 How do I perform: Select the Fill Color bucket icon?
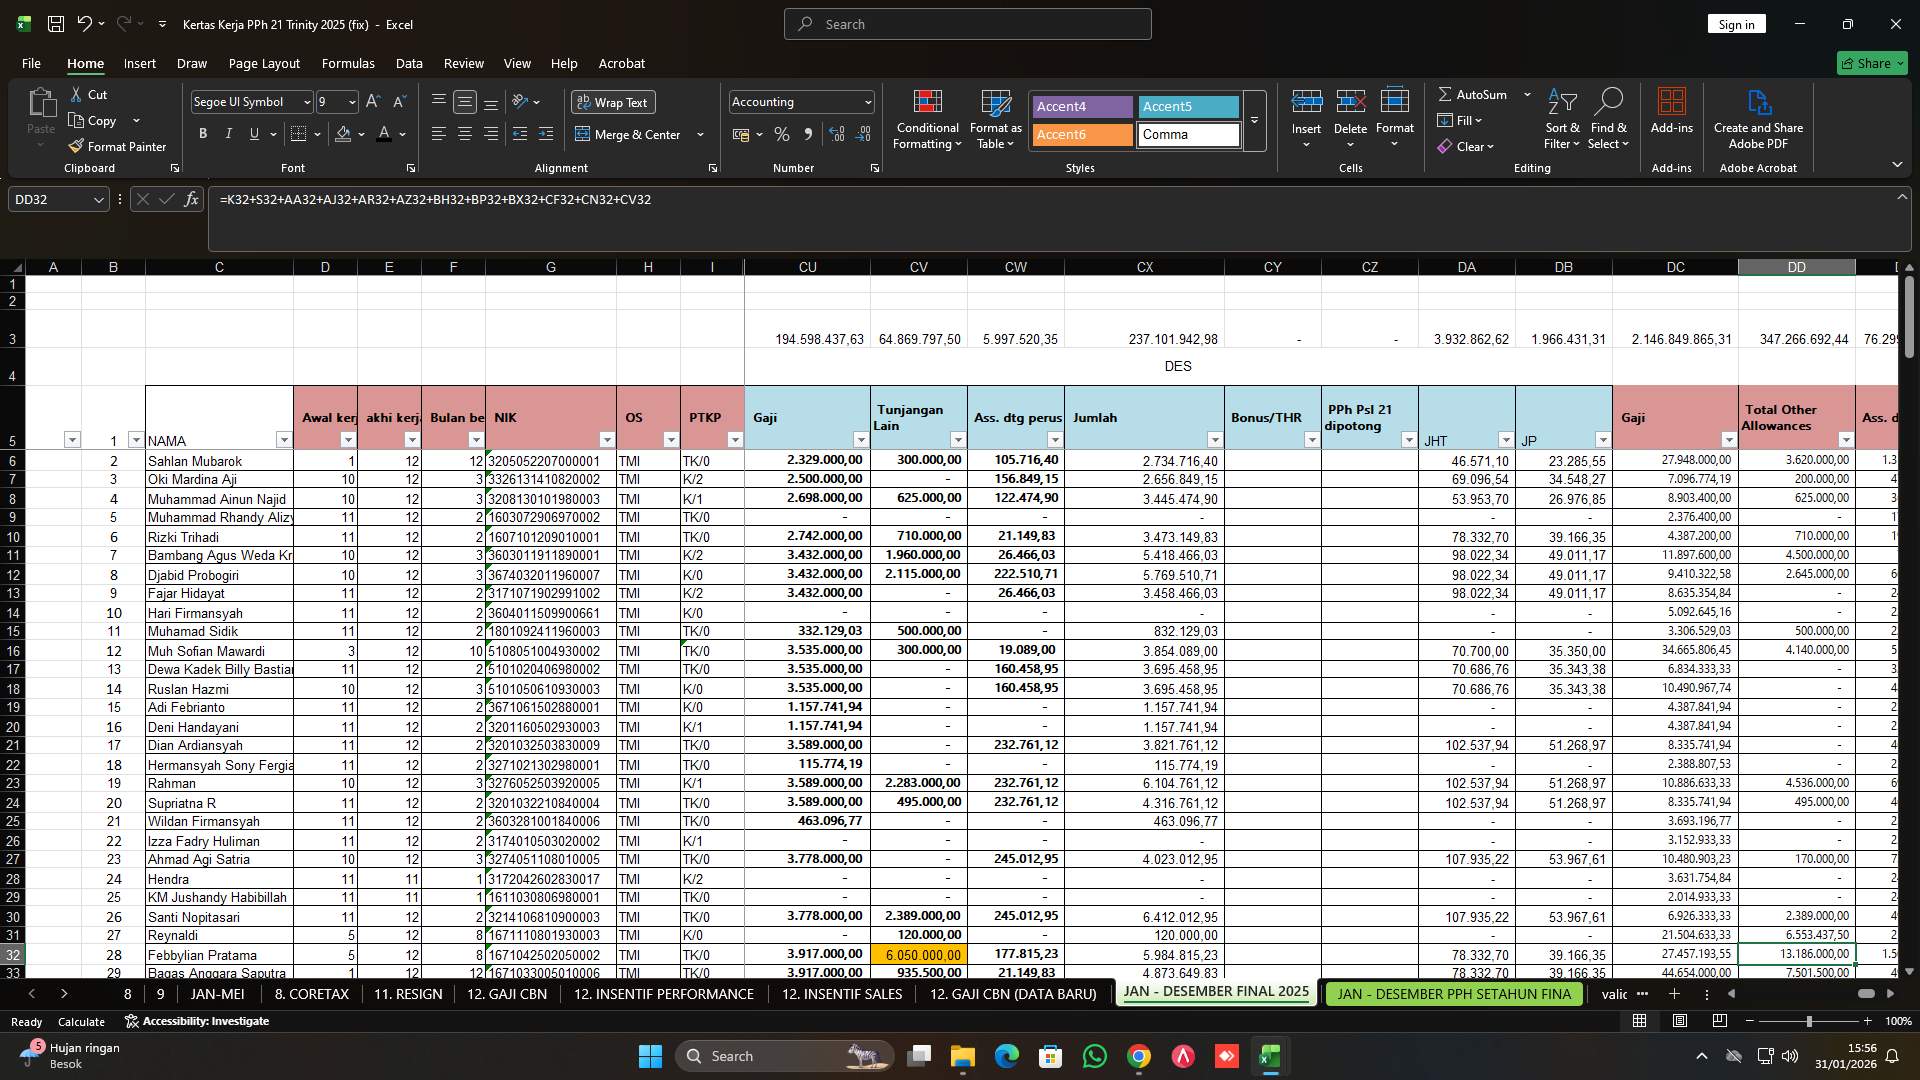tap(342, 134)
